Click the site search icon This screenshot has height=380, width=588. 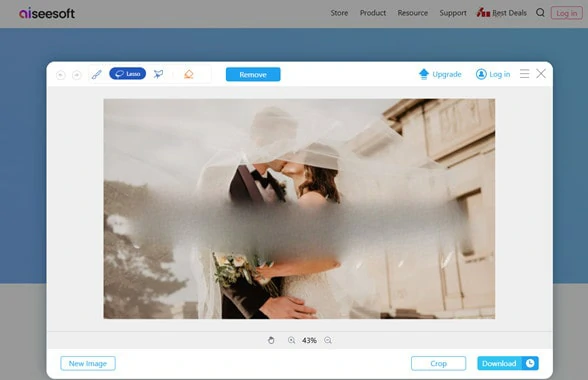540,13
